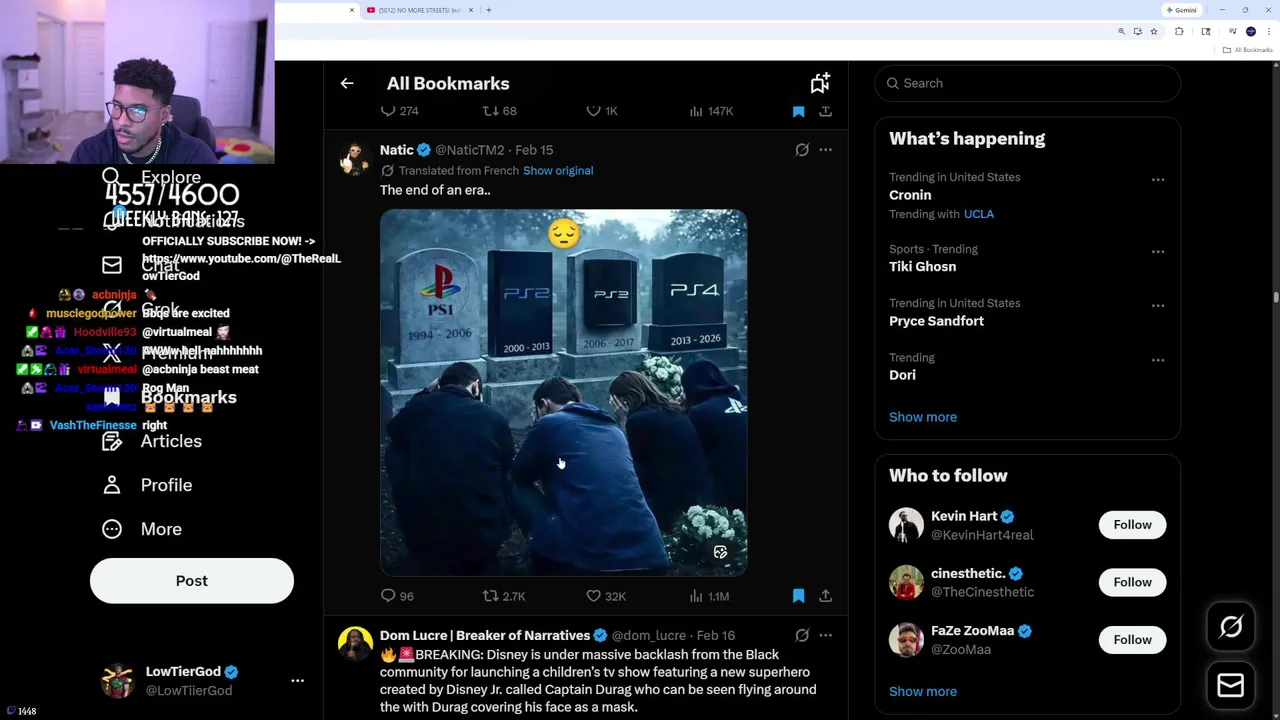Open the more options menu on Natic's post

(825, 150)
